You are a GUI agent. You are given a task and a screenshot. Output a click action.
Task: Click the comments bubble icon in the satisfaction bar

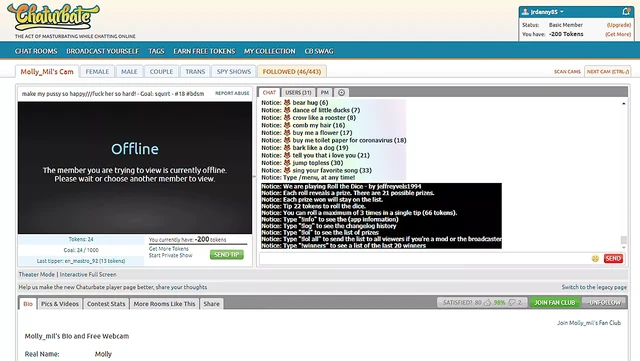coord(512,303)
